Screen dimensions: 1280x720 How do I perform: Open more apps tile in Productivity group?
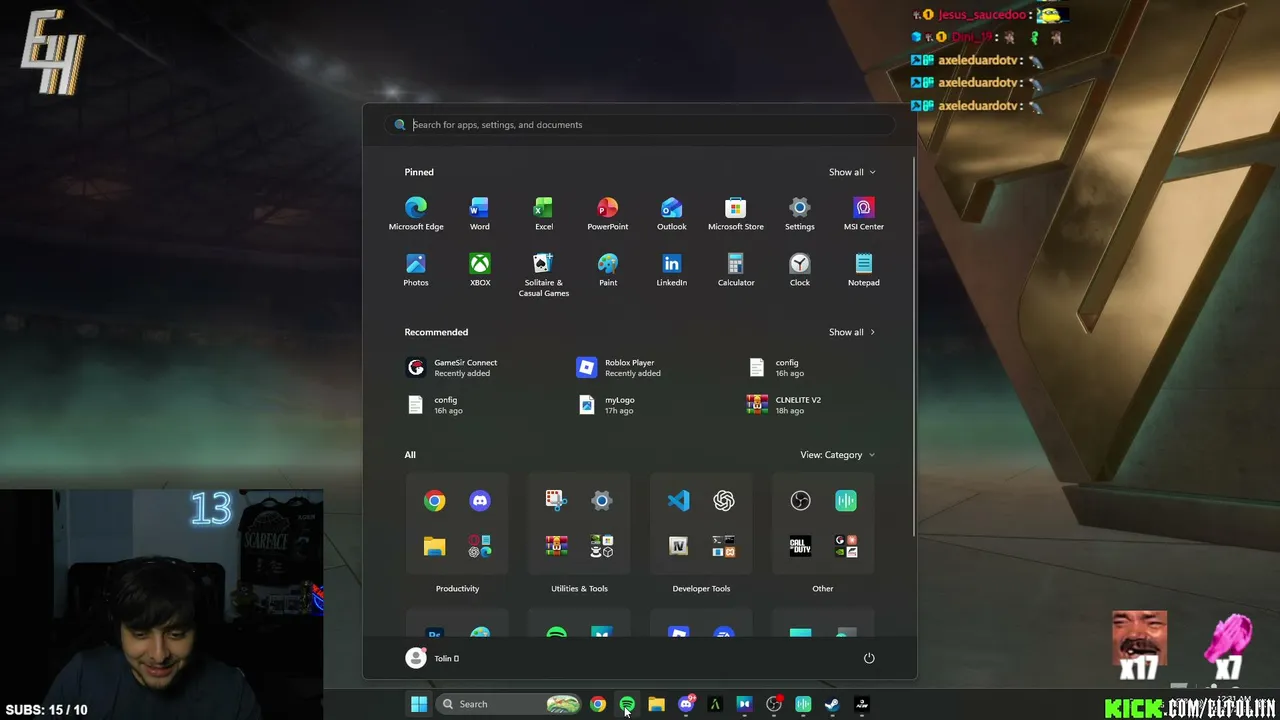(x=480, y=546)
